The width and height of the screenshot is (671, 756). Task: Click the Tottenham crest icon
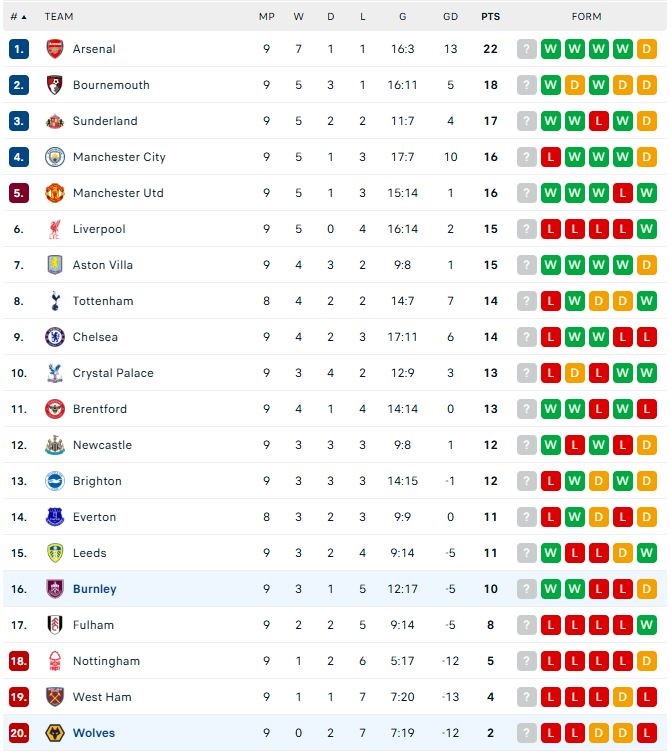coord(54,301)
